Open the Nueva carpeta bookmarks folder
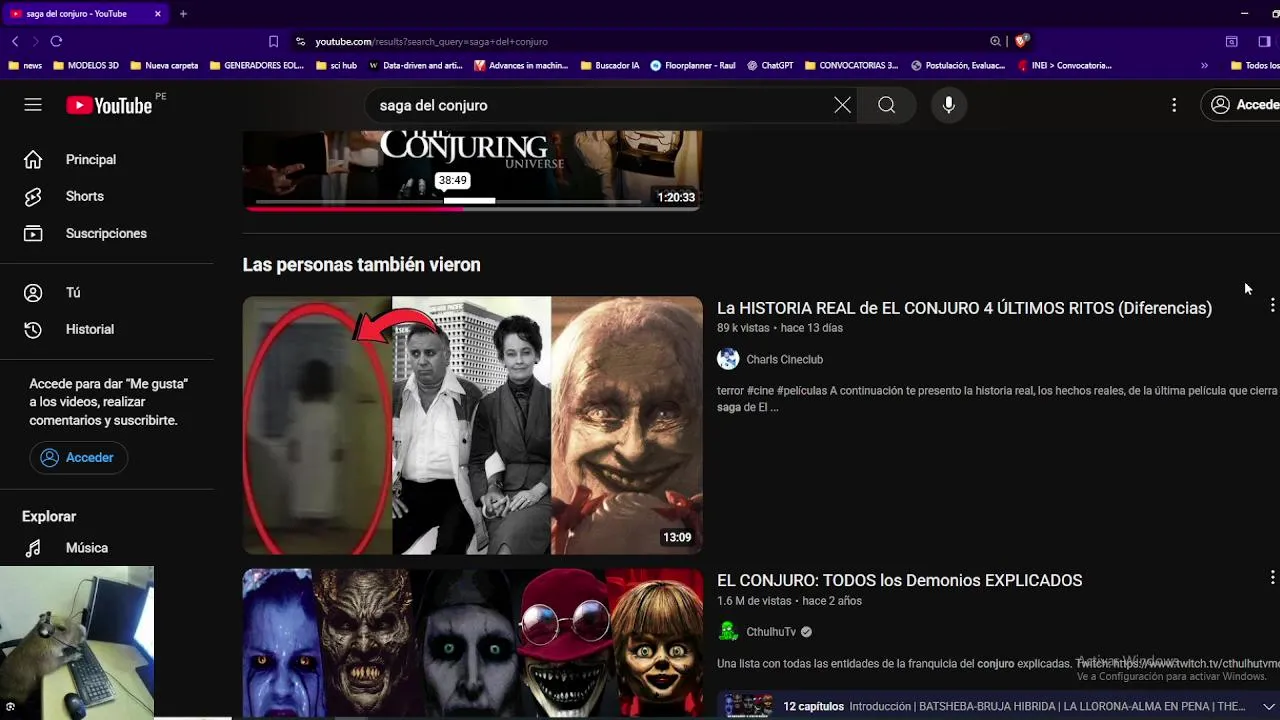The width and height of the screenshot is (1280, 720). click(164, 65)
